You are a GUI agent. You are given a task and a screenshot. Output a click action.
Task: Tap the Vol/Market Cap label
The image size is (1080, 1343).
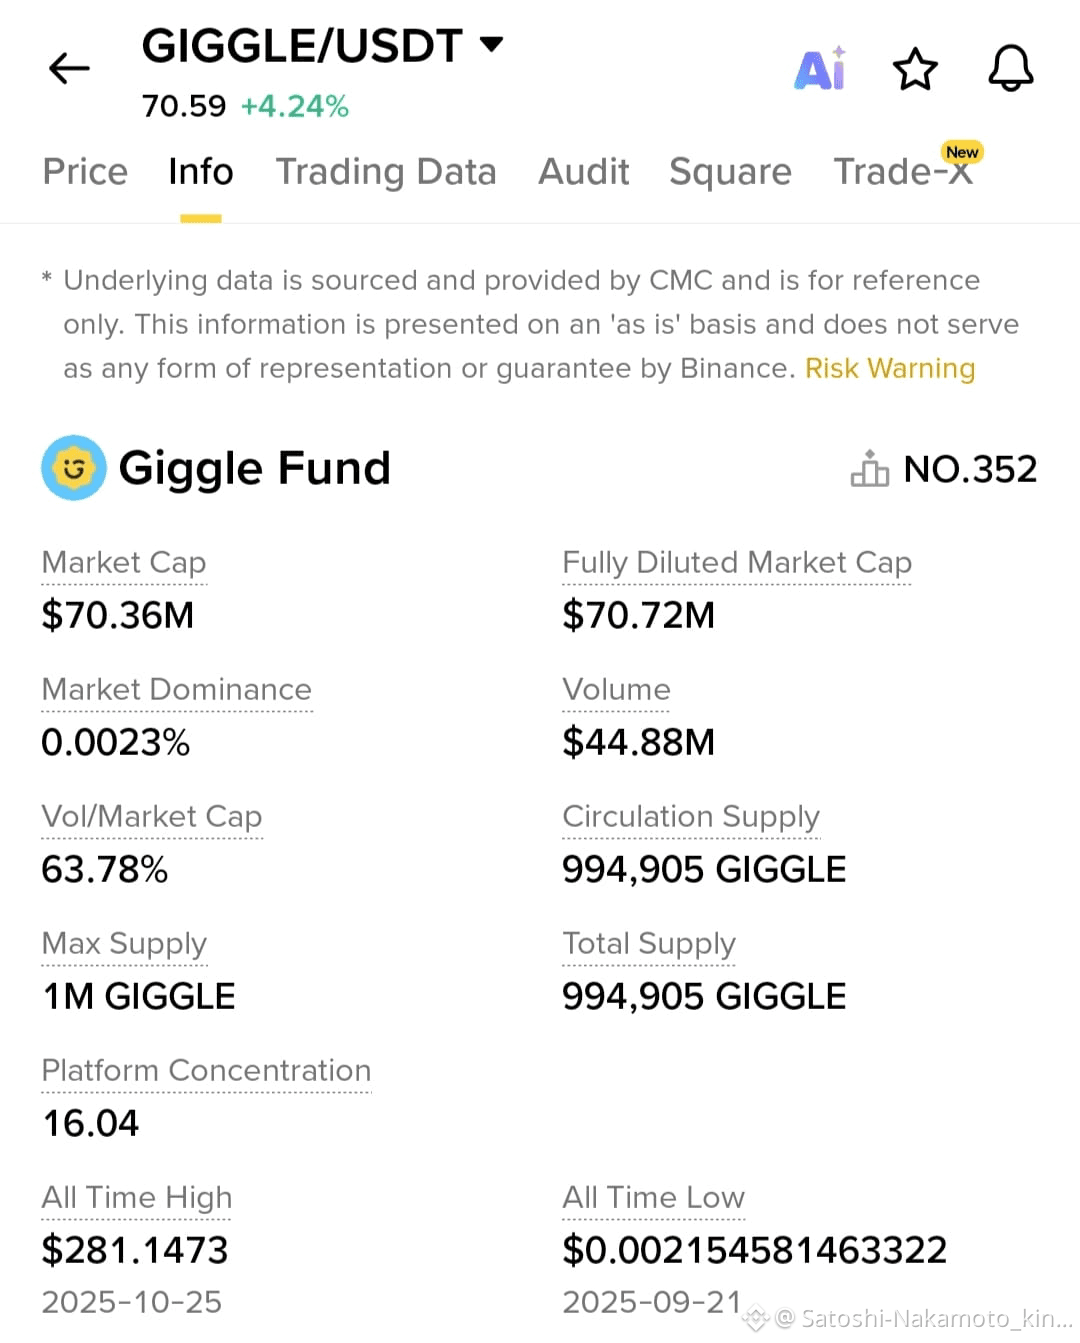152,817
